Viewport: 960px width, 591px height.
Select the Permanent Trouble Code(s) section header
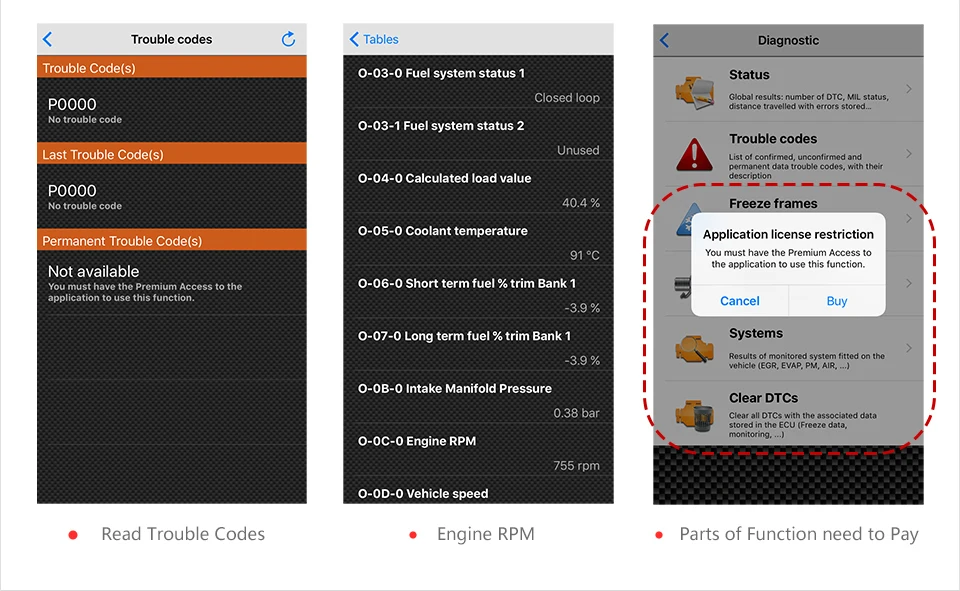171,240
